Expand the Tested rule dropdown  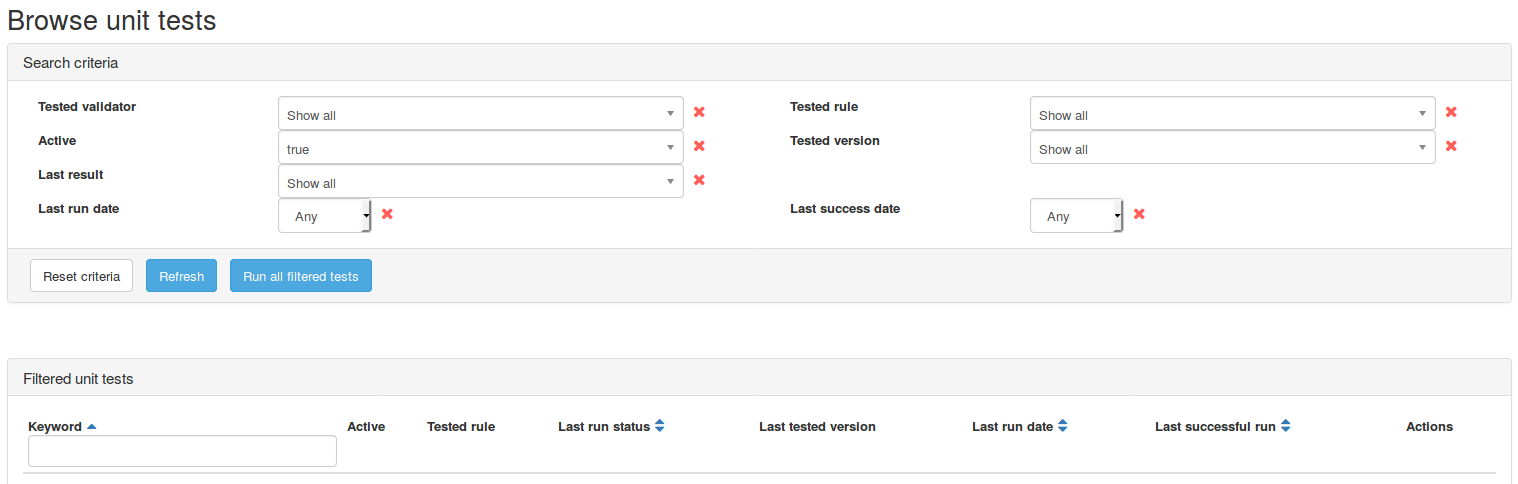pos(1232,114)
